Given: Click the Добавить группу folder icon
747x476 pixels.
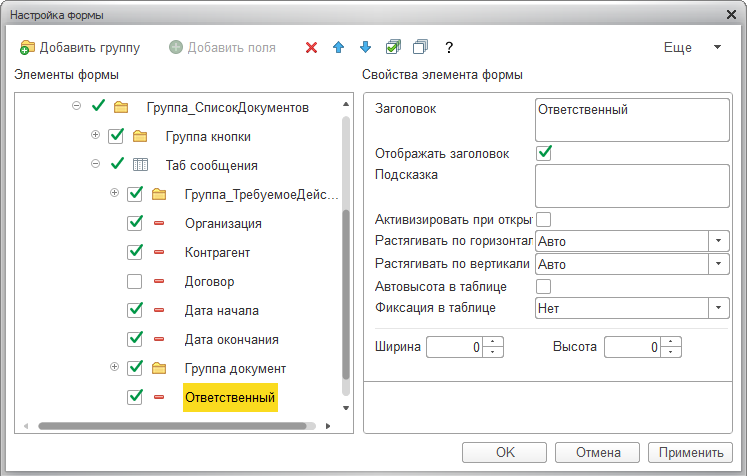Looking at the screenshot, I should (x=27, y=48).
